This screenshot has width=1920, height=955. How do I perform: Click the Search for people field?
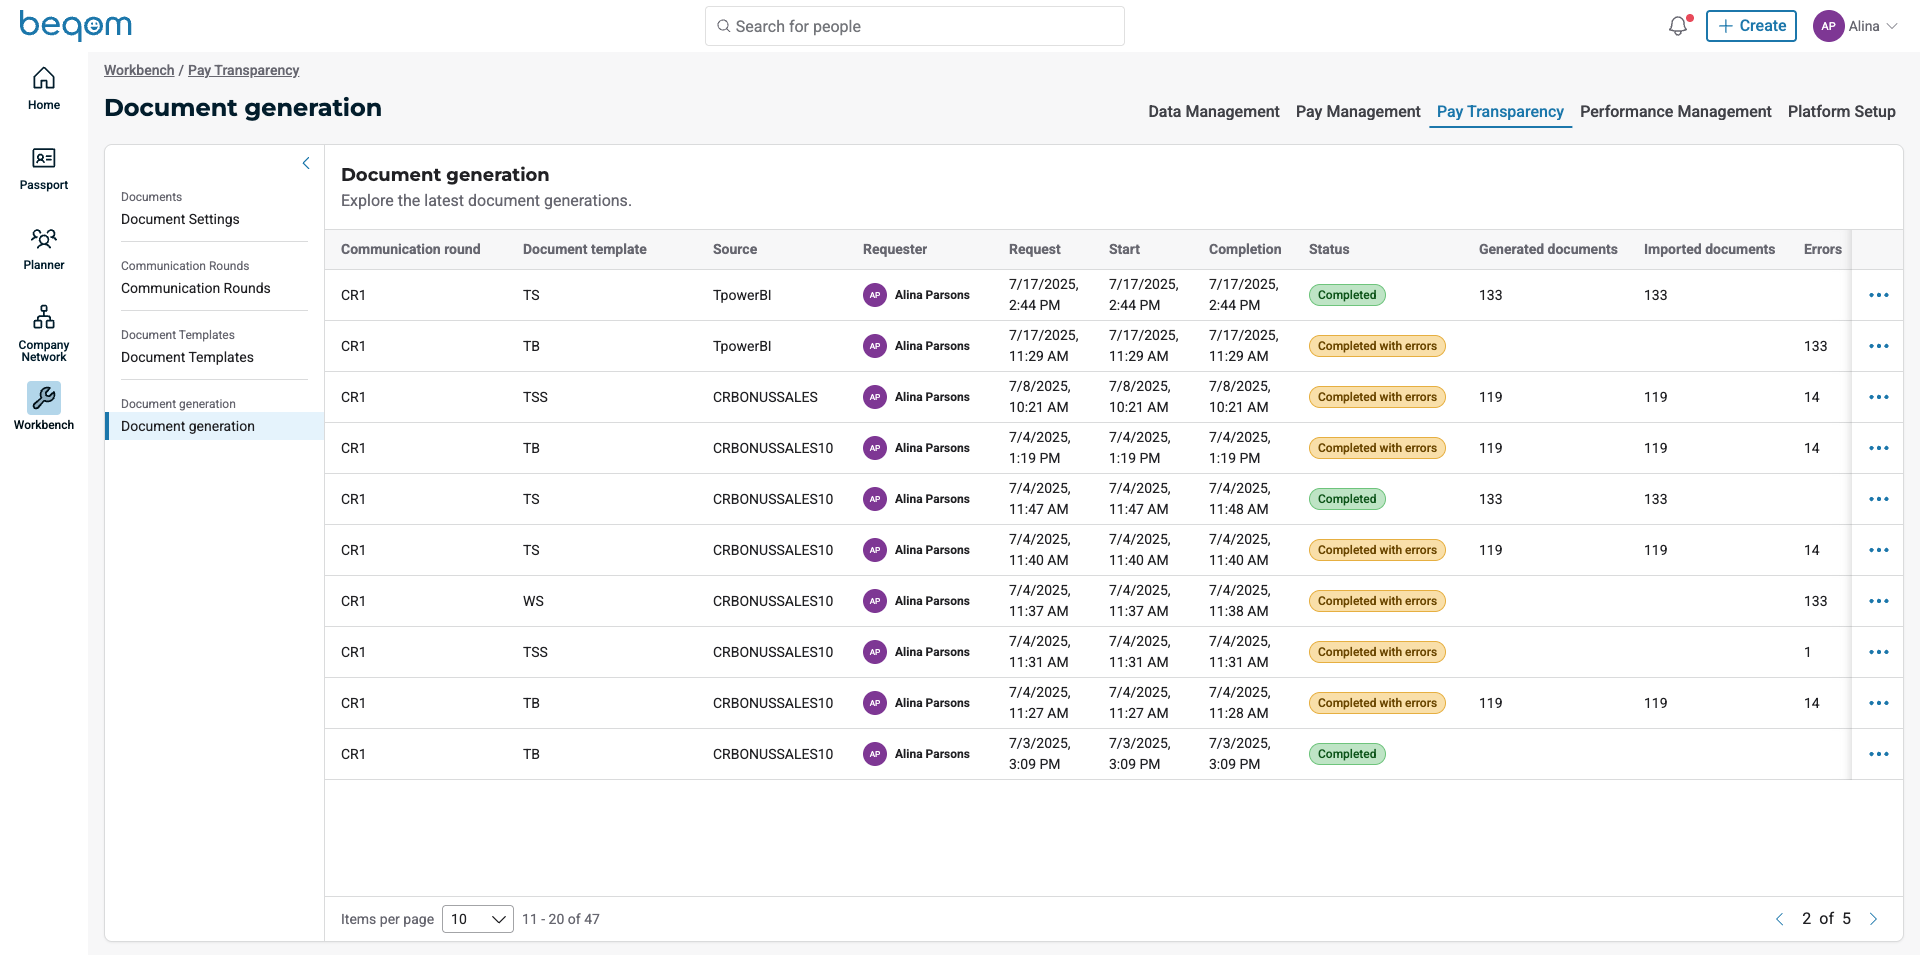click(914, 27)
